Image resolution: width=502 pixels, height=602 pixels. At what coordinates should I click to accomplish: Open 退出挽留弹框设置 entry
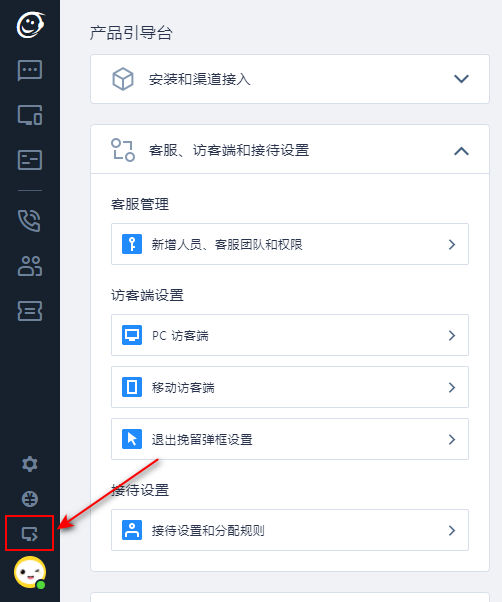(290, 439)
